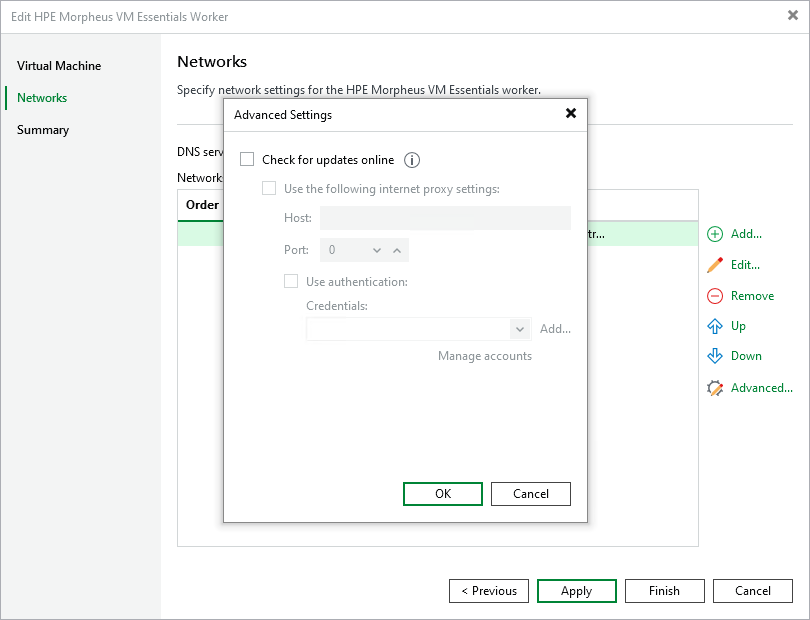Screen dimensions: 810x620
Task: Enable the internet proxy settings checkbox
Action: pos(269,188)
